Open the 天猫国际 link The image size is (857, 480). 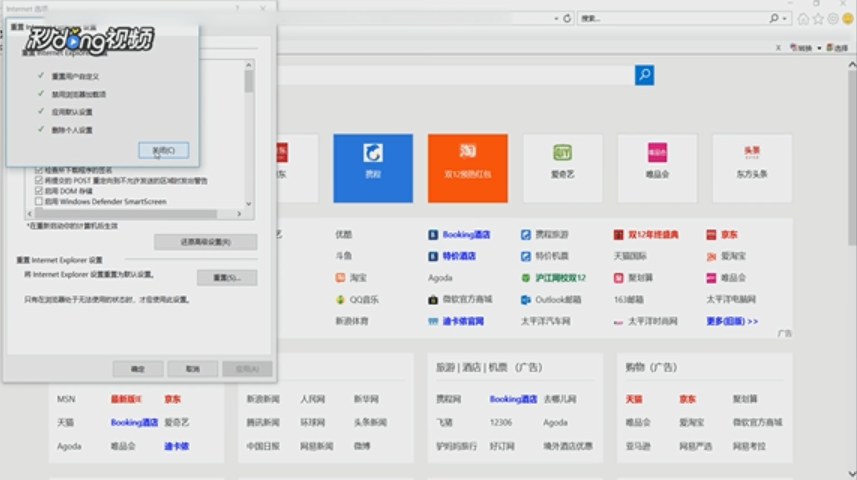pyautogui.click(x=630, y=256)
